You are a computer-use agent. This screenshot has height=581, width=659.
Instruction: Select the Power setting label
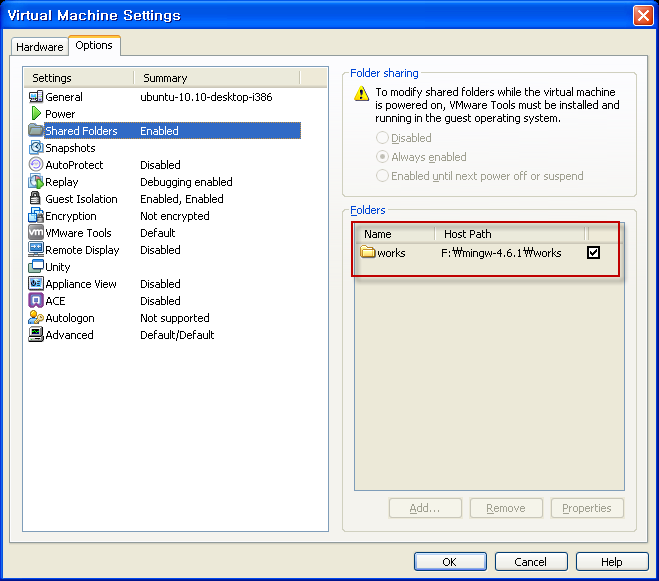(60, 114)
